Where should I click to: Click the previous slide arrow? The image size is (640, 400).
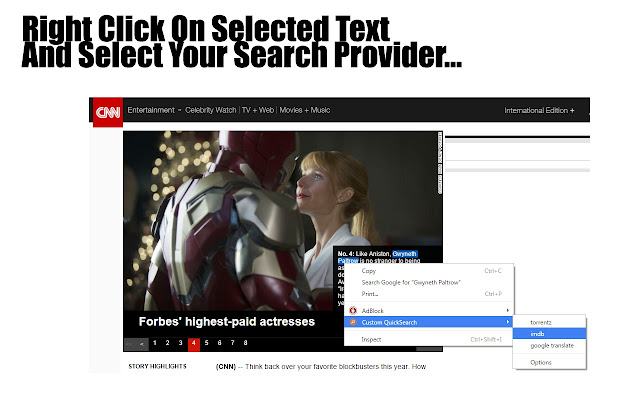coord(142,344)
